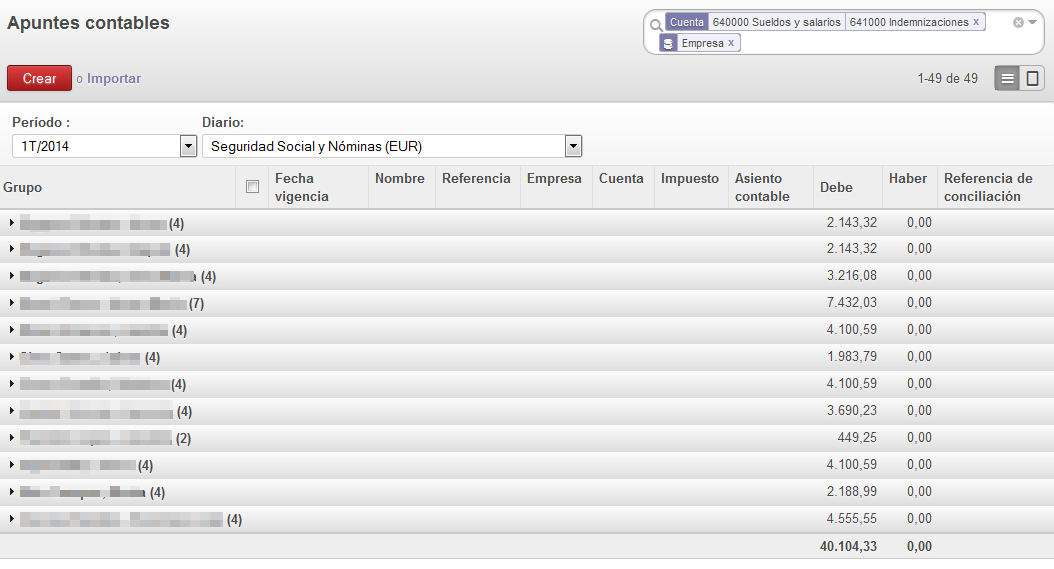1054x569 pixels.
Task: Switch to form view
Action: pyautogui.click(x=1032, y=78)
